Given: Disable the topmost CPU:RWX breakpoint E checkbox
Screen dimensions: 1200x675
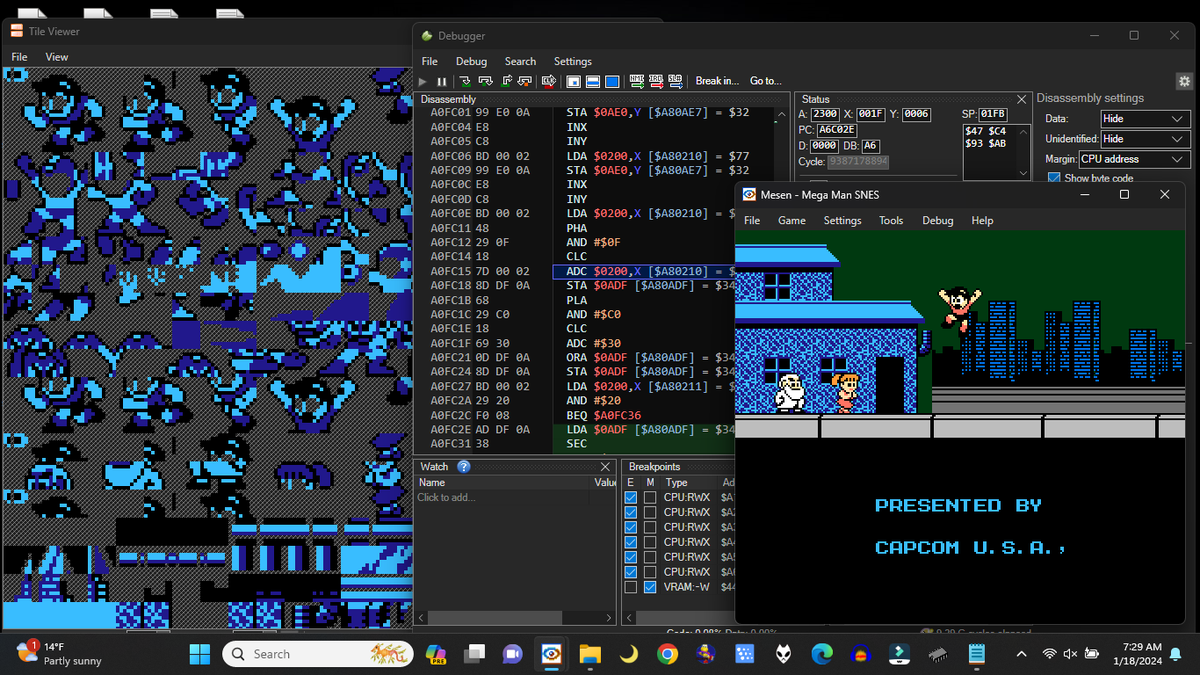Looking at the screenshot, I should click(630, 497).
